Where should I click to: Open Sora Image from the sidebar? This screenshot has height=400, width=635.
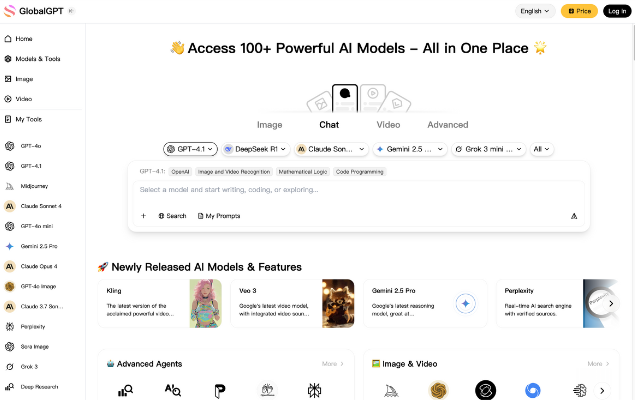(x=33, y=347)
